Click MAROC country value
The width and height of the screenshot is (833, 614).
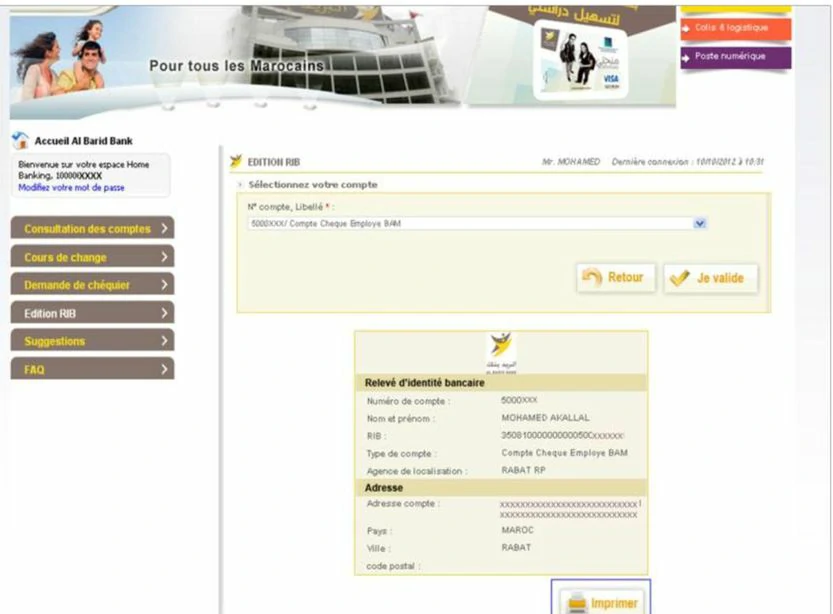517,530
